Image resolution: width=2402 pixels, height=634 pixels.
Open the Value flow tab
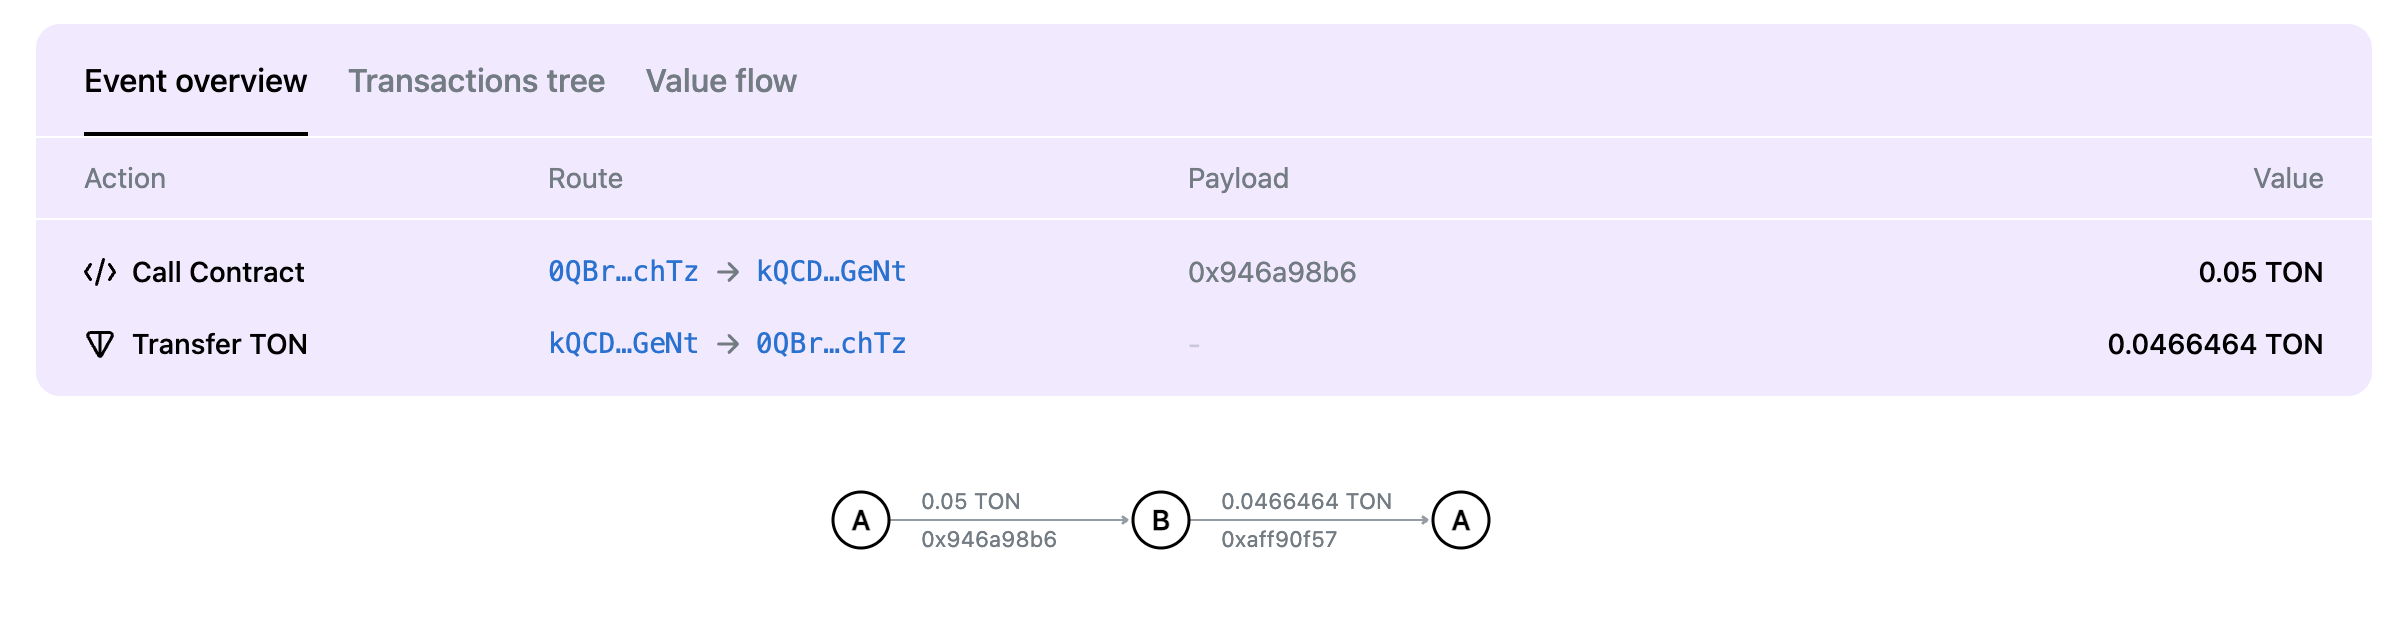721,81
